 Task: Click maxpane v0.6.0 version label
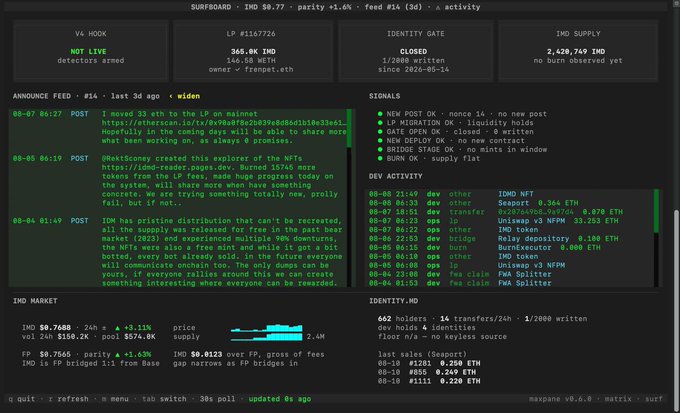pos(559,399)
